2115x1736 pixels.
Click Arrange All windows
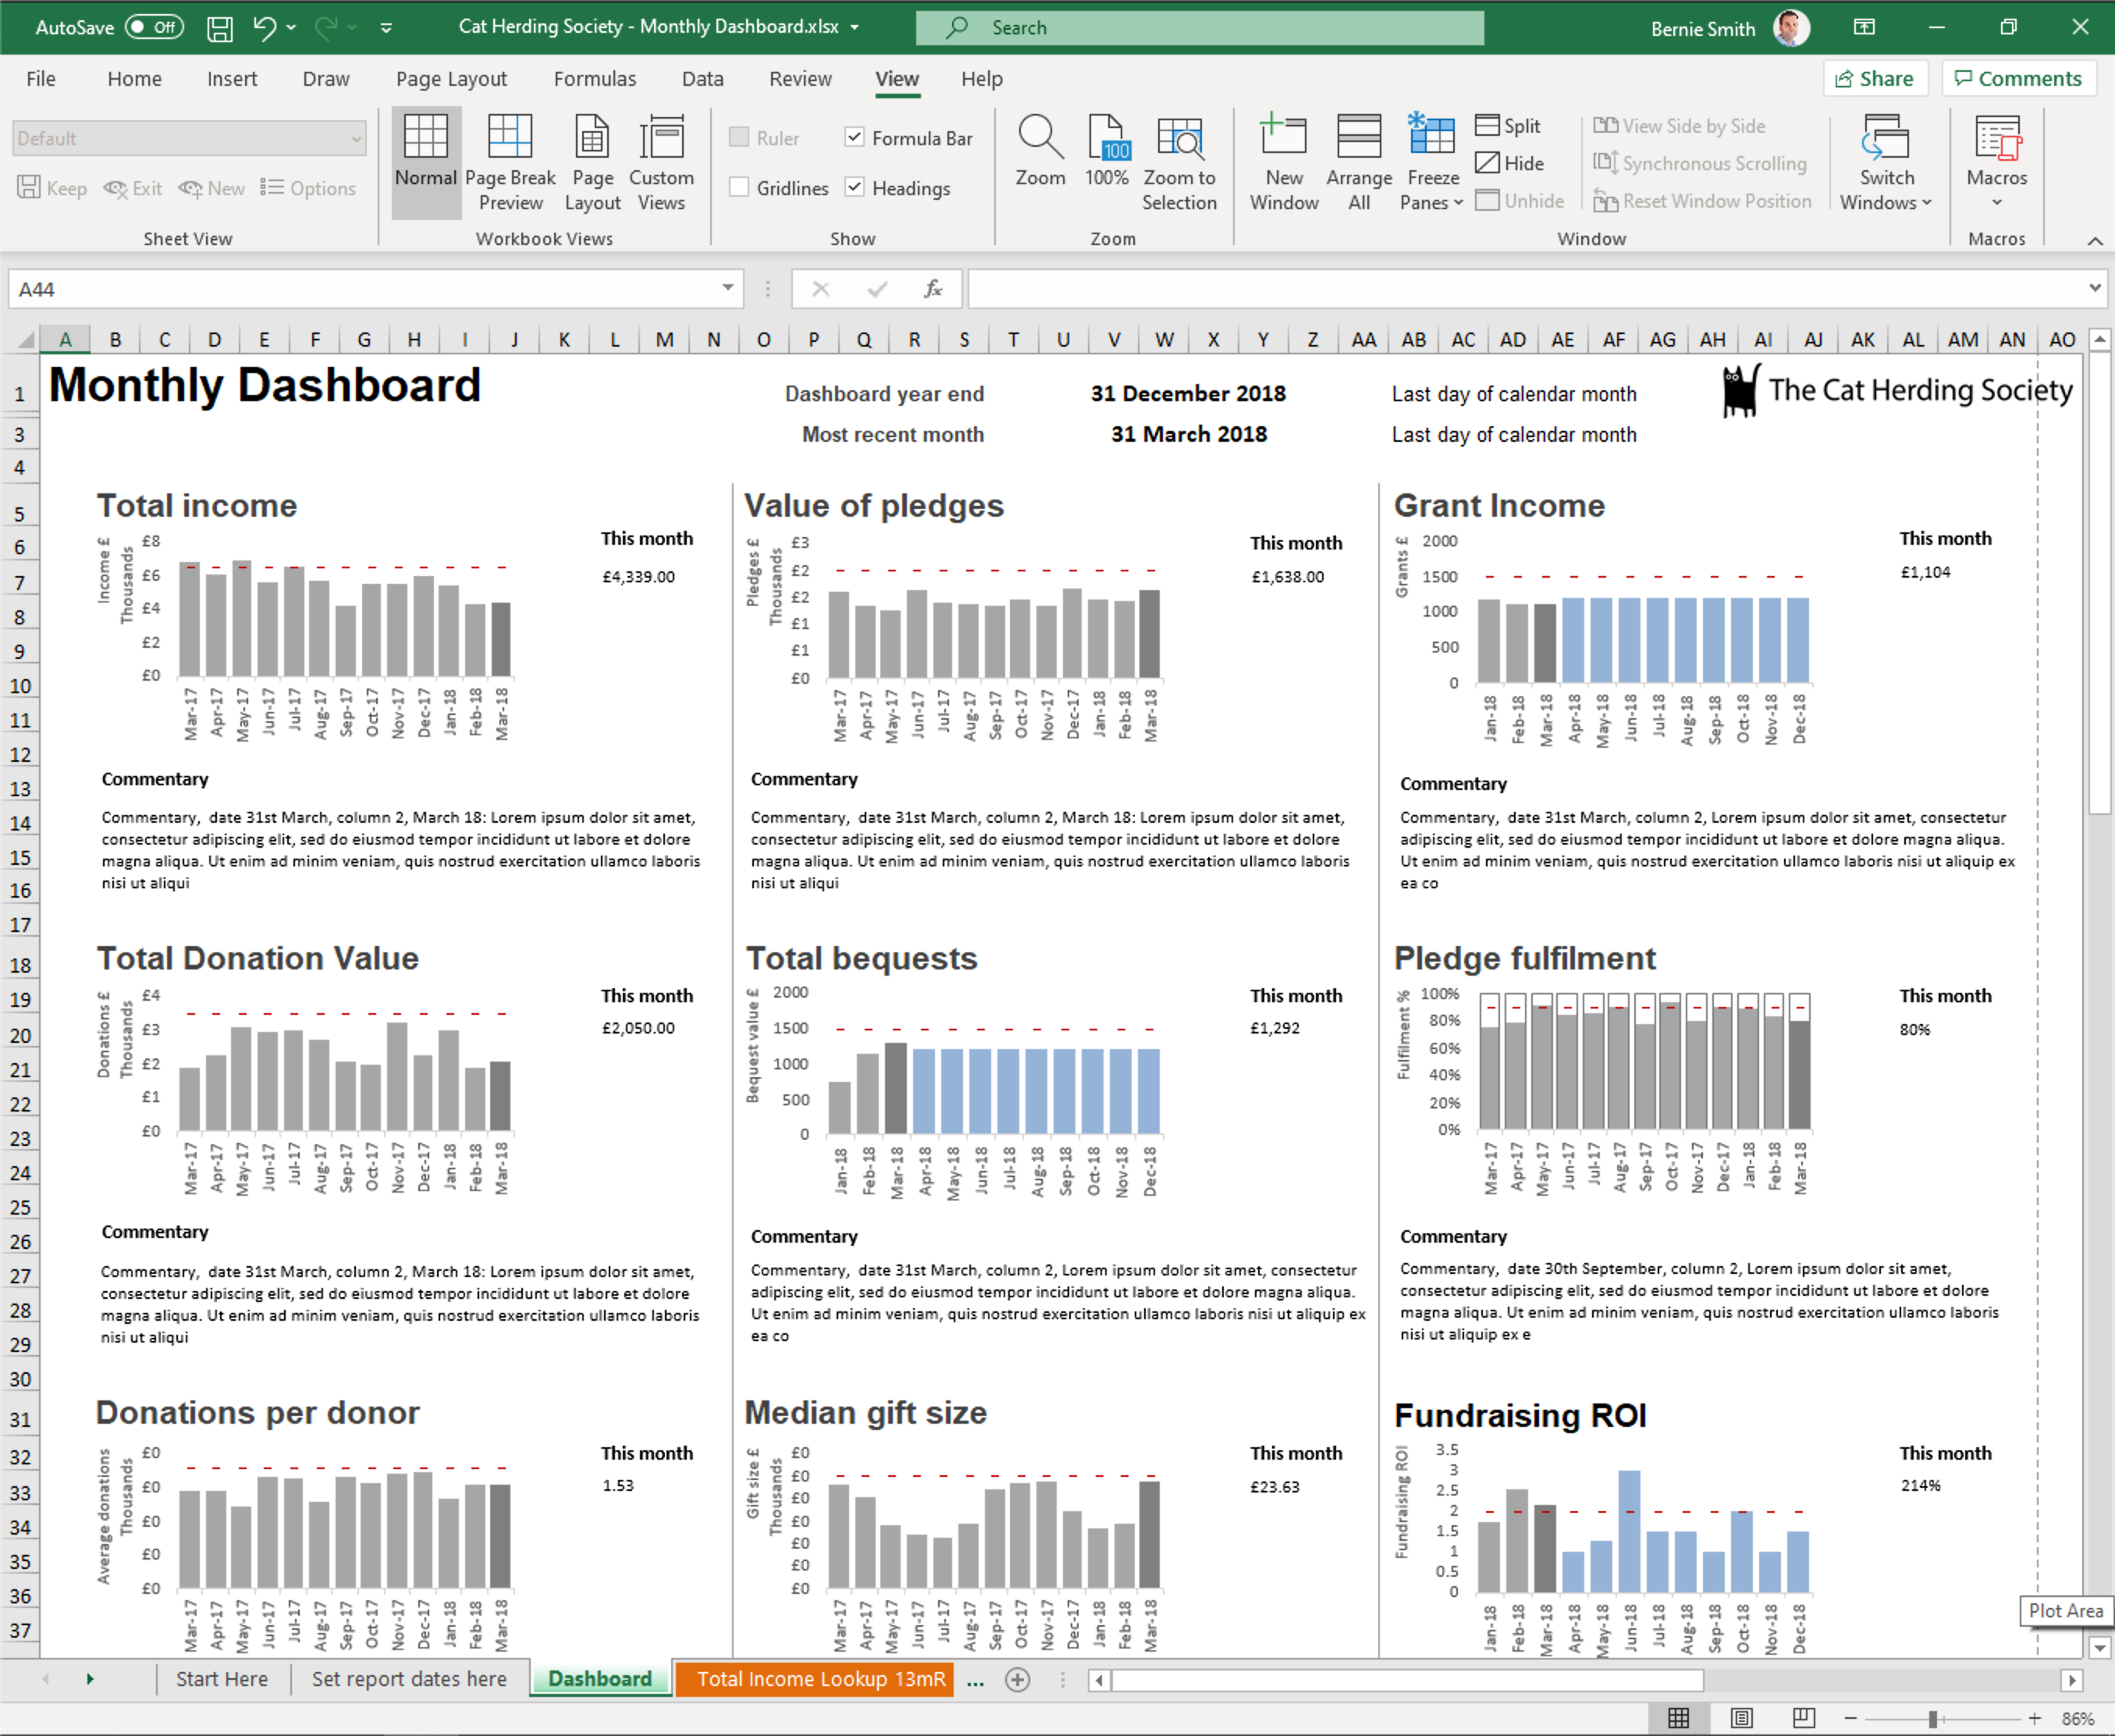click(x=1359, y=162)
